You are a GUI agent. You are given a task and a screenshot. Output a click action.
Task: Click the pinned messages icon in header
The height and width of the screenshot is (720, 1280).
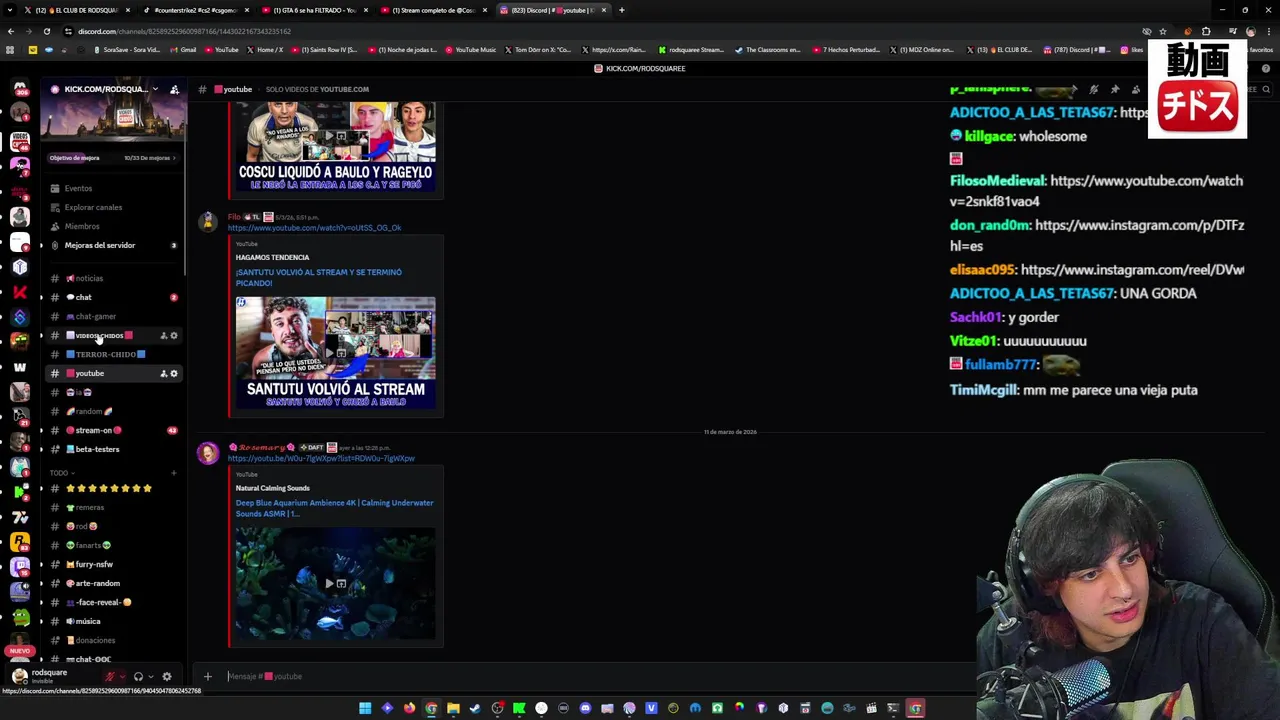pyautogui.click(x=1114, y=89)
